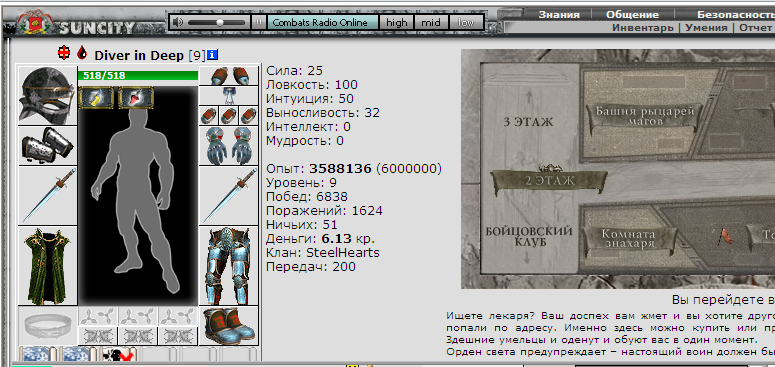Click the necklace amulet slot

pyautogui.click(x=228, y=96)
